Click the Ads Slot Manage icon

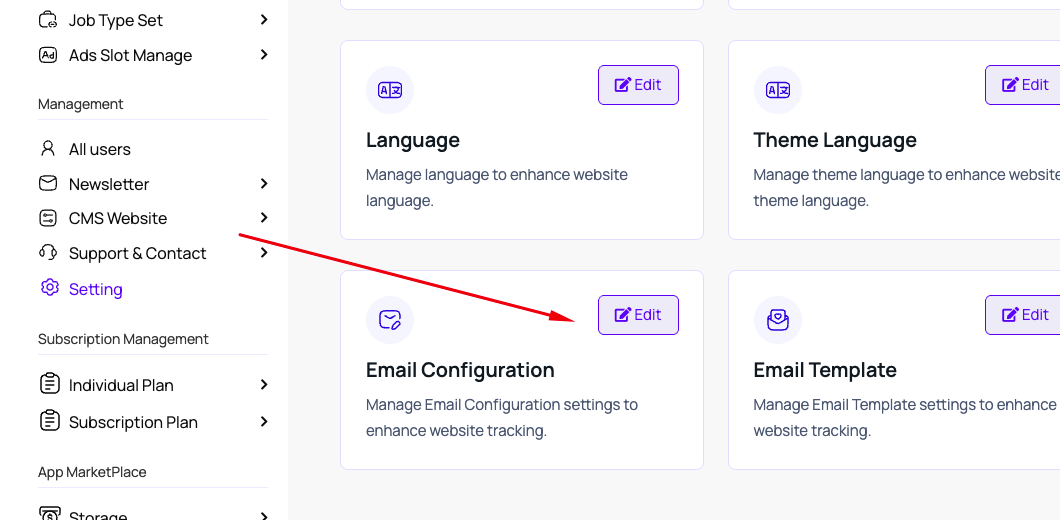[48, 55]
